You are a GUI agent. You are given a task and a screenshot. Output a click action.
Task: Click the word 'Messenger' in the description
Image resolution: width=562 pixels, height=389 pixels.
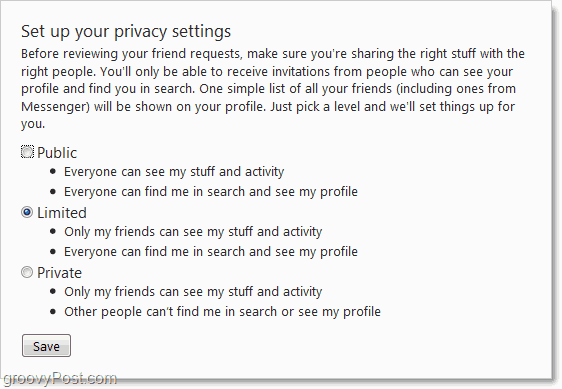pyautogui.click(x=56, y=107)
